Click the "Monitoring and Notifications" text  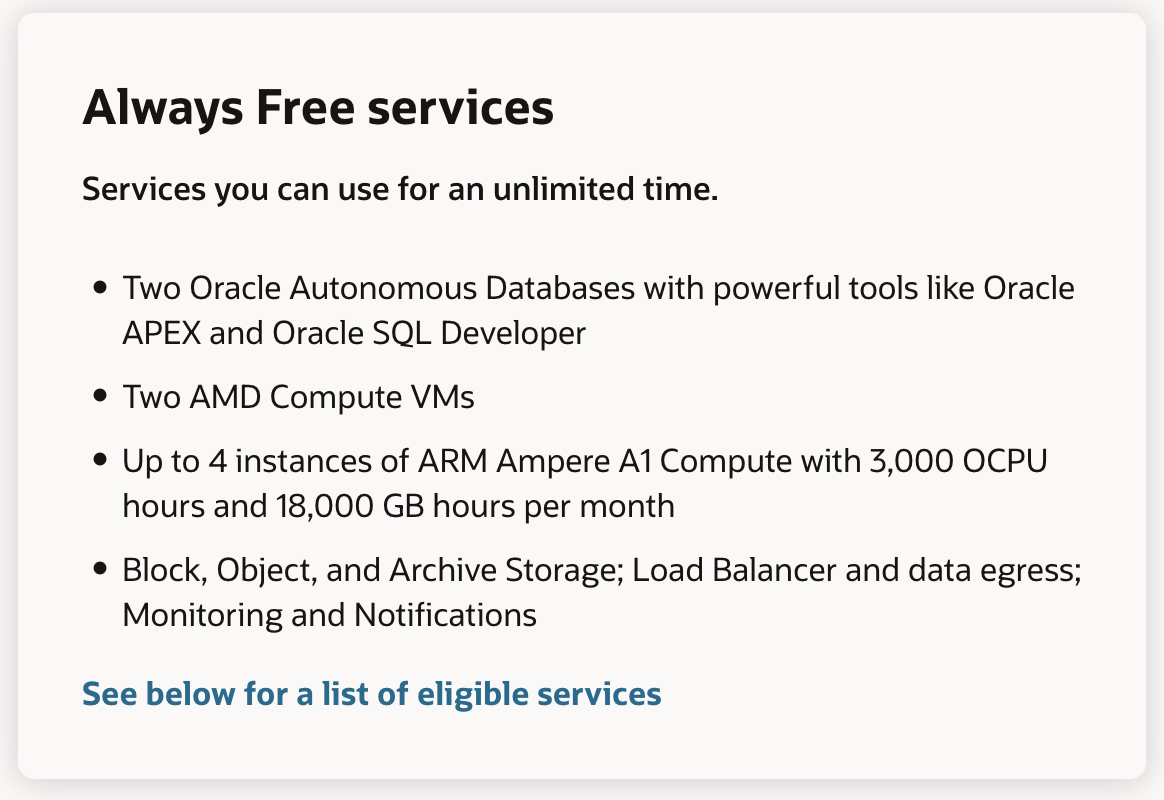coord(329,614)
